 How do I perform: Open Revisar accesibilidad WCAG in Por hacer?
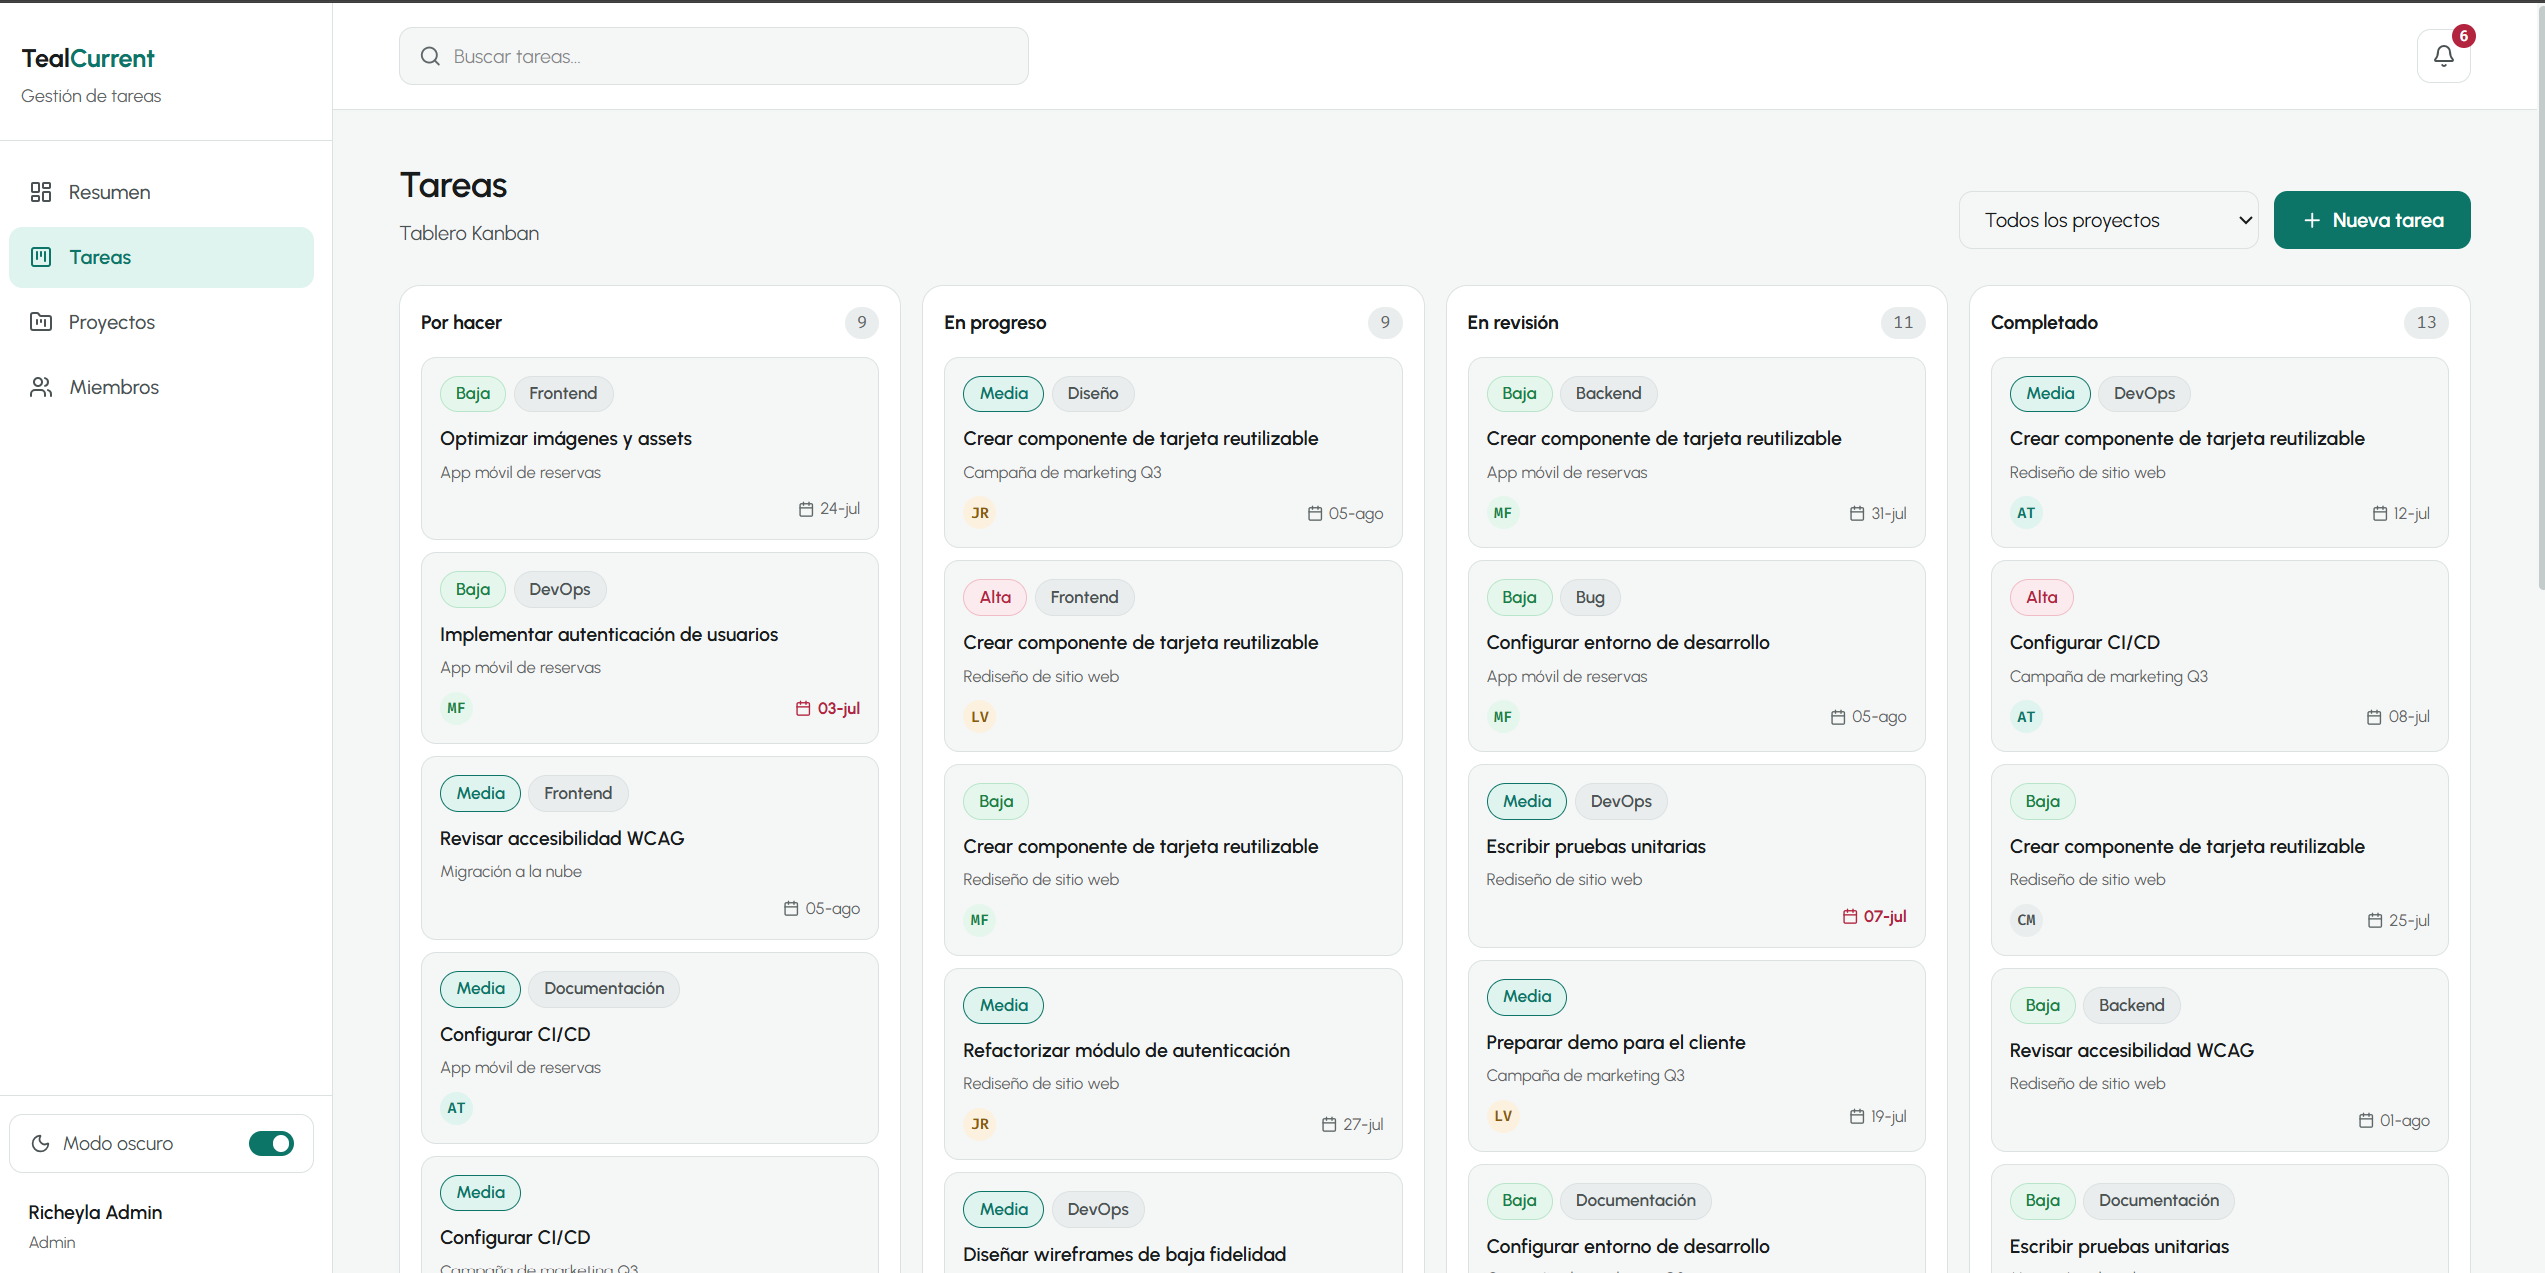pos(650,848)
